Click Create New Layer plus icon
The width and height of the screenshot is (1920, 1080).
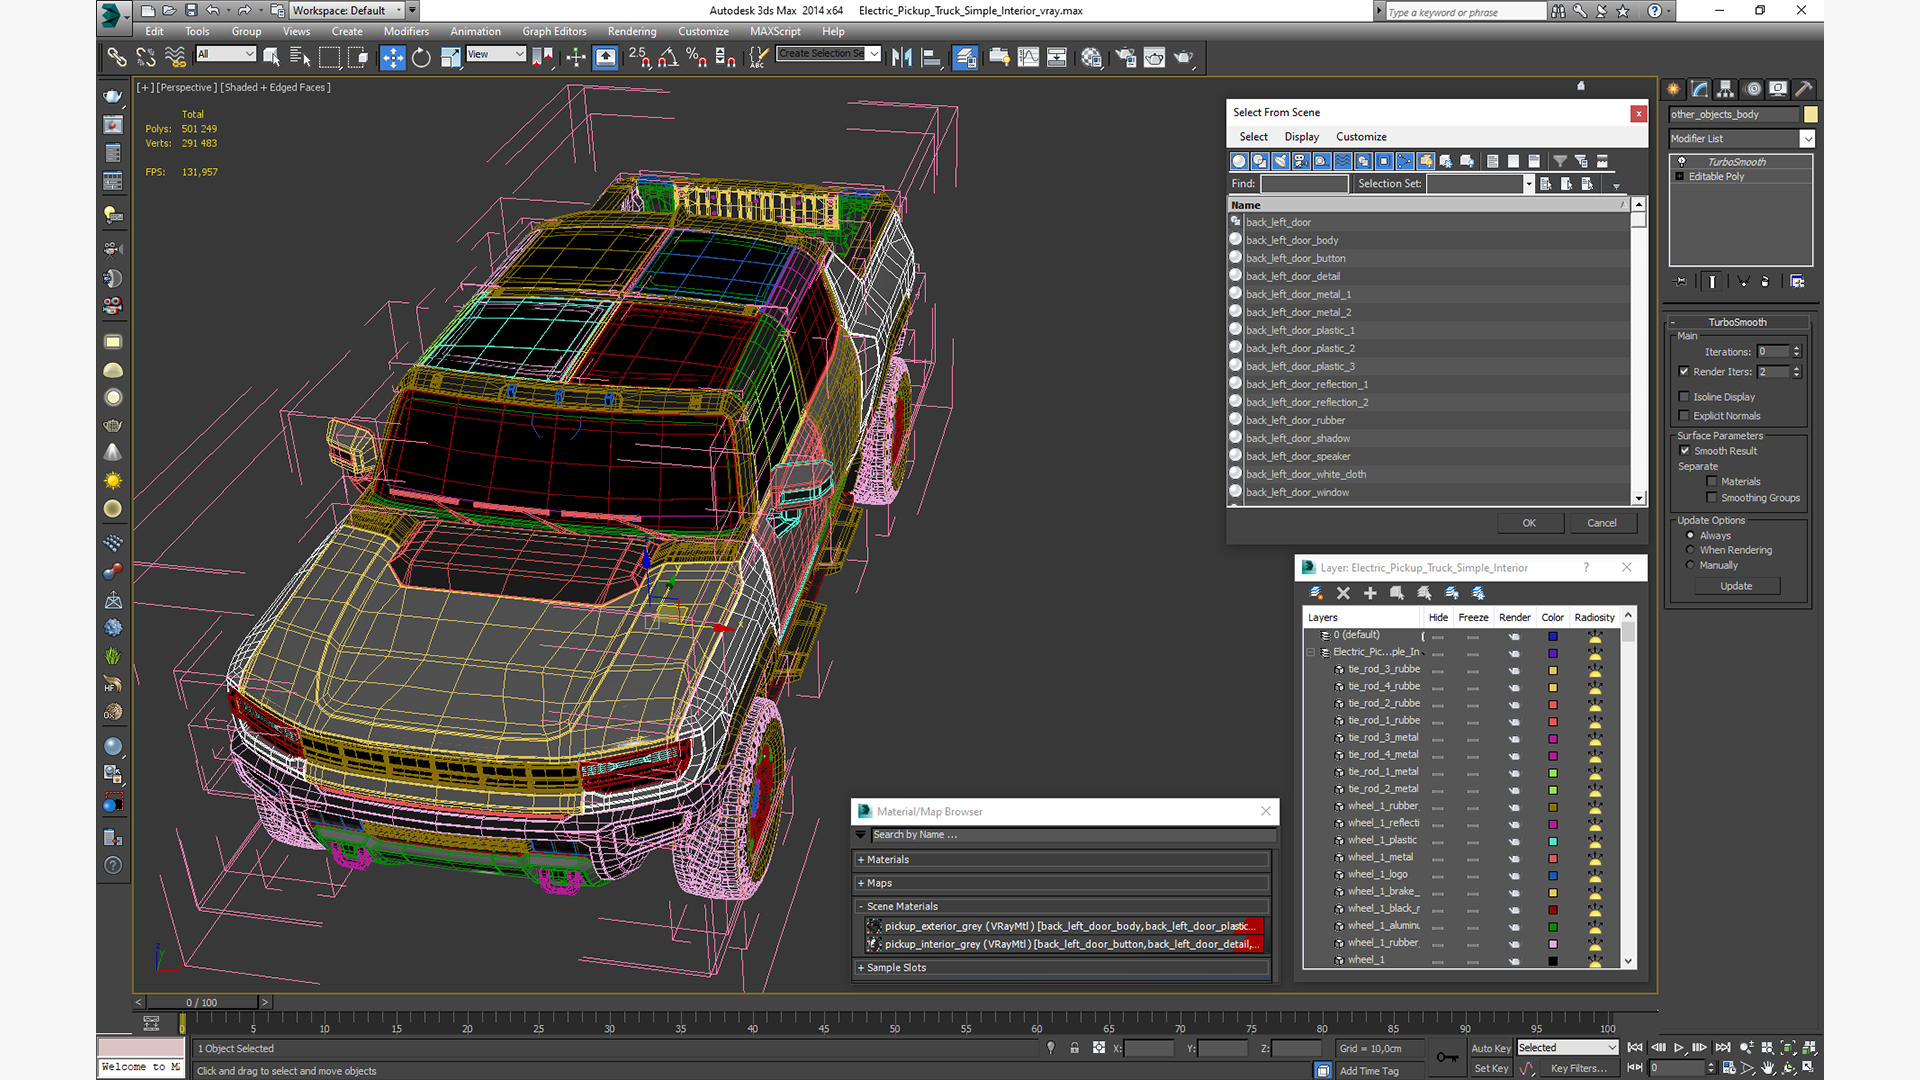pyautogui.click(x=1370, y=593)
